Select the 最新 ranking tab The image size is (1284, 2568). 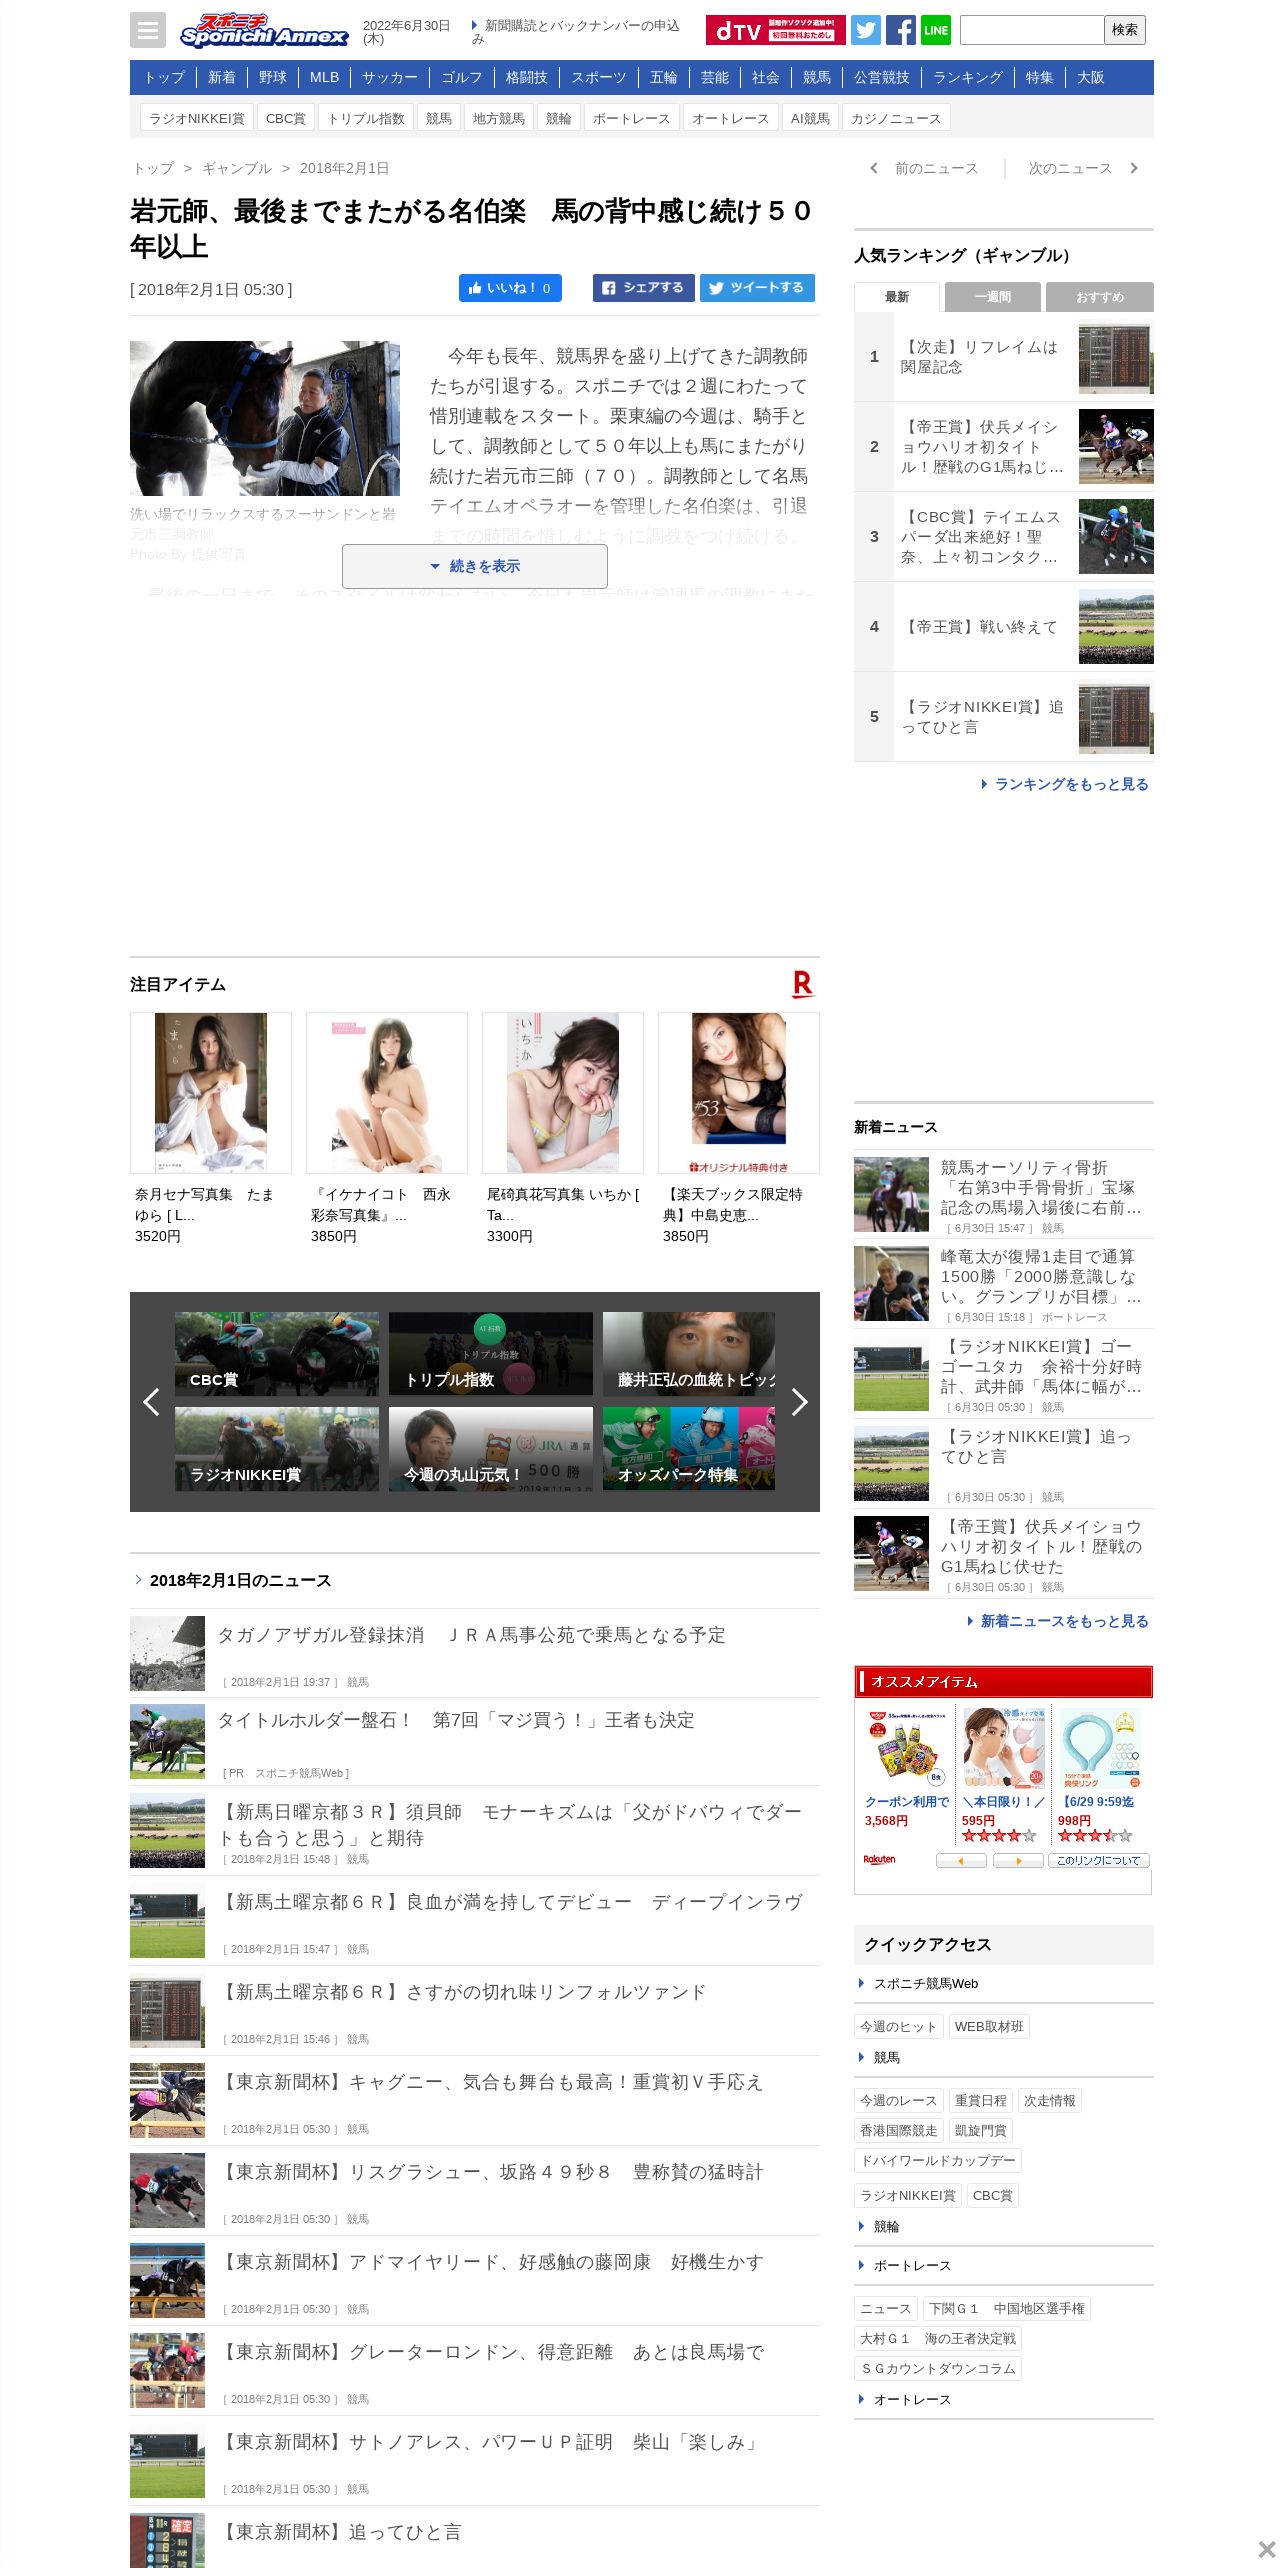click(897, 297)
